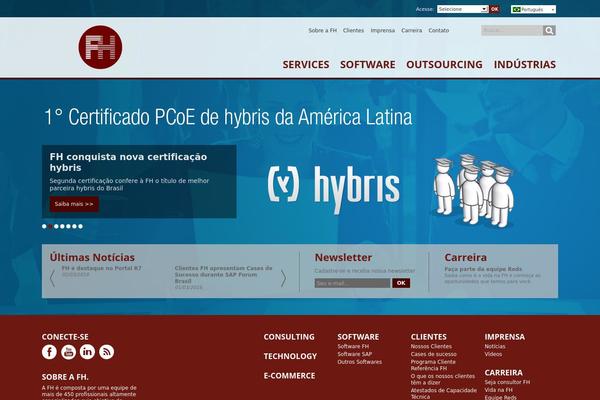
Task: Open the RSS feed icon
Action: tap(106, 352)
